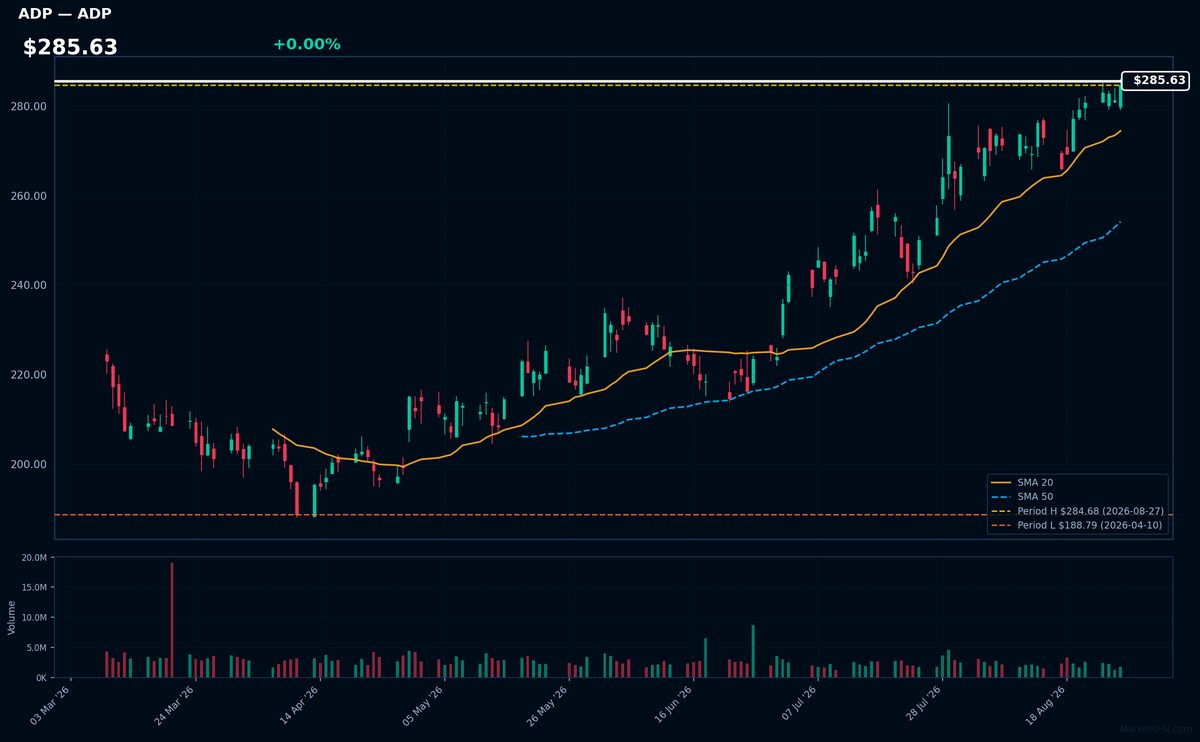This screenshot has height=742, width=1200.
Task: Click the +0.00% change value
Action: 306,44
